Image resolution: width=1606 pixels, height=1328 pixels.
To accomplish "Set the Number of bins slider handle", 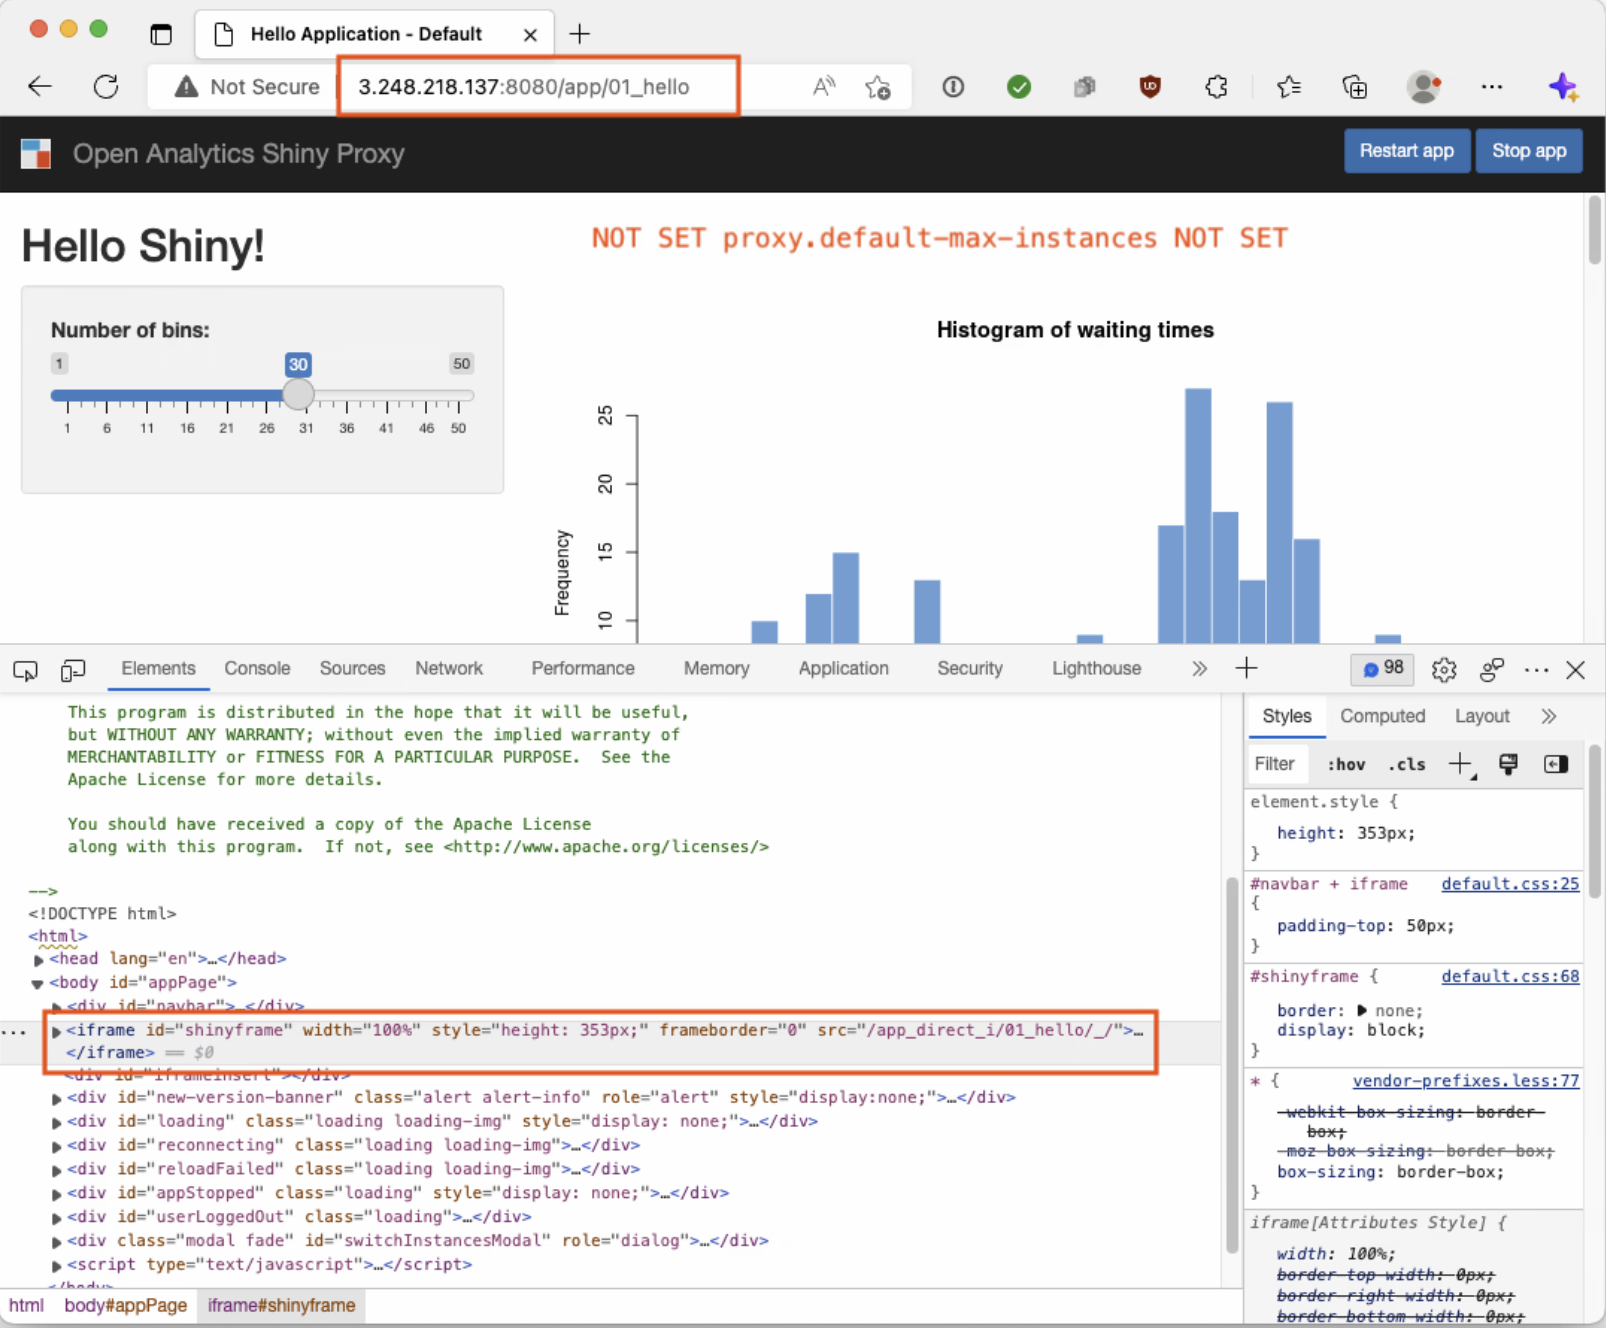I will (x=297, y=395).
